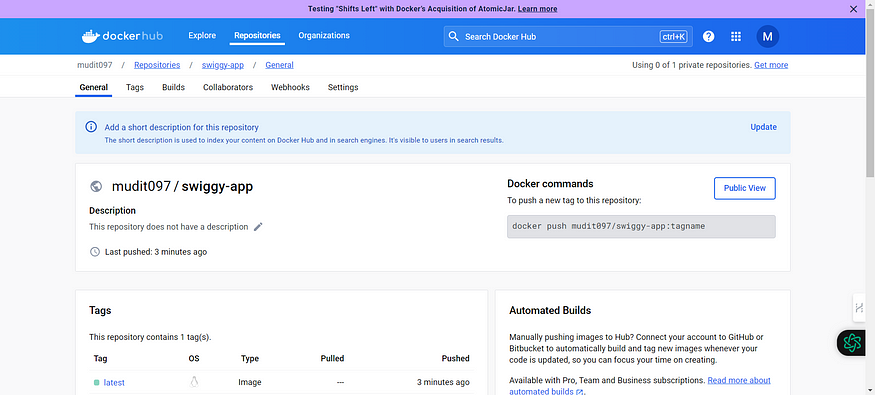Switch to the General tab
The image size is (875, 395).
94,87
